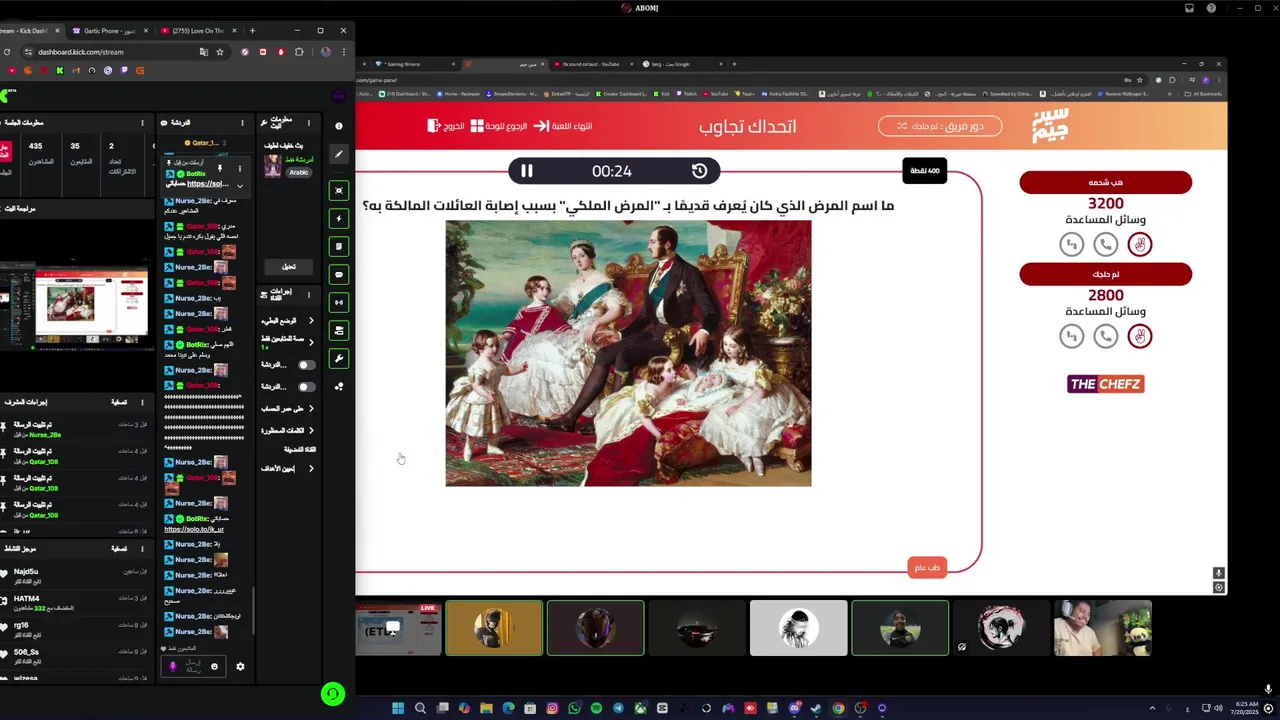
Task: Click تصفية filter in moderator actions panel
Action: (118, 402)
